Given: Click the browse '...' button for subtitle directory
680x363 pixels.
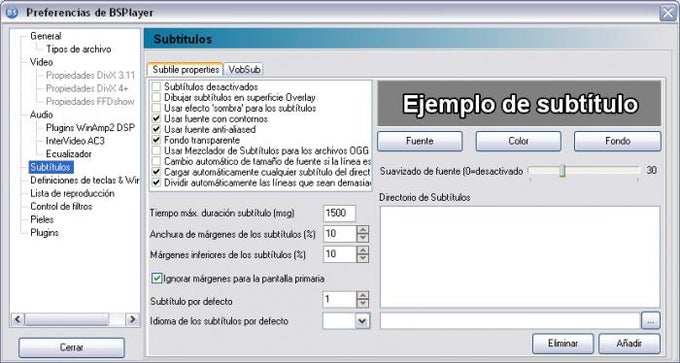Looking at the screenshot, I should point(651,321).
